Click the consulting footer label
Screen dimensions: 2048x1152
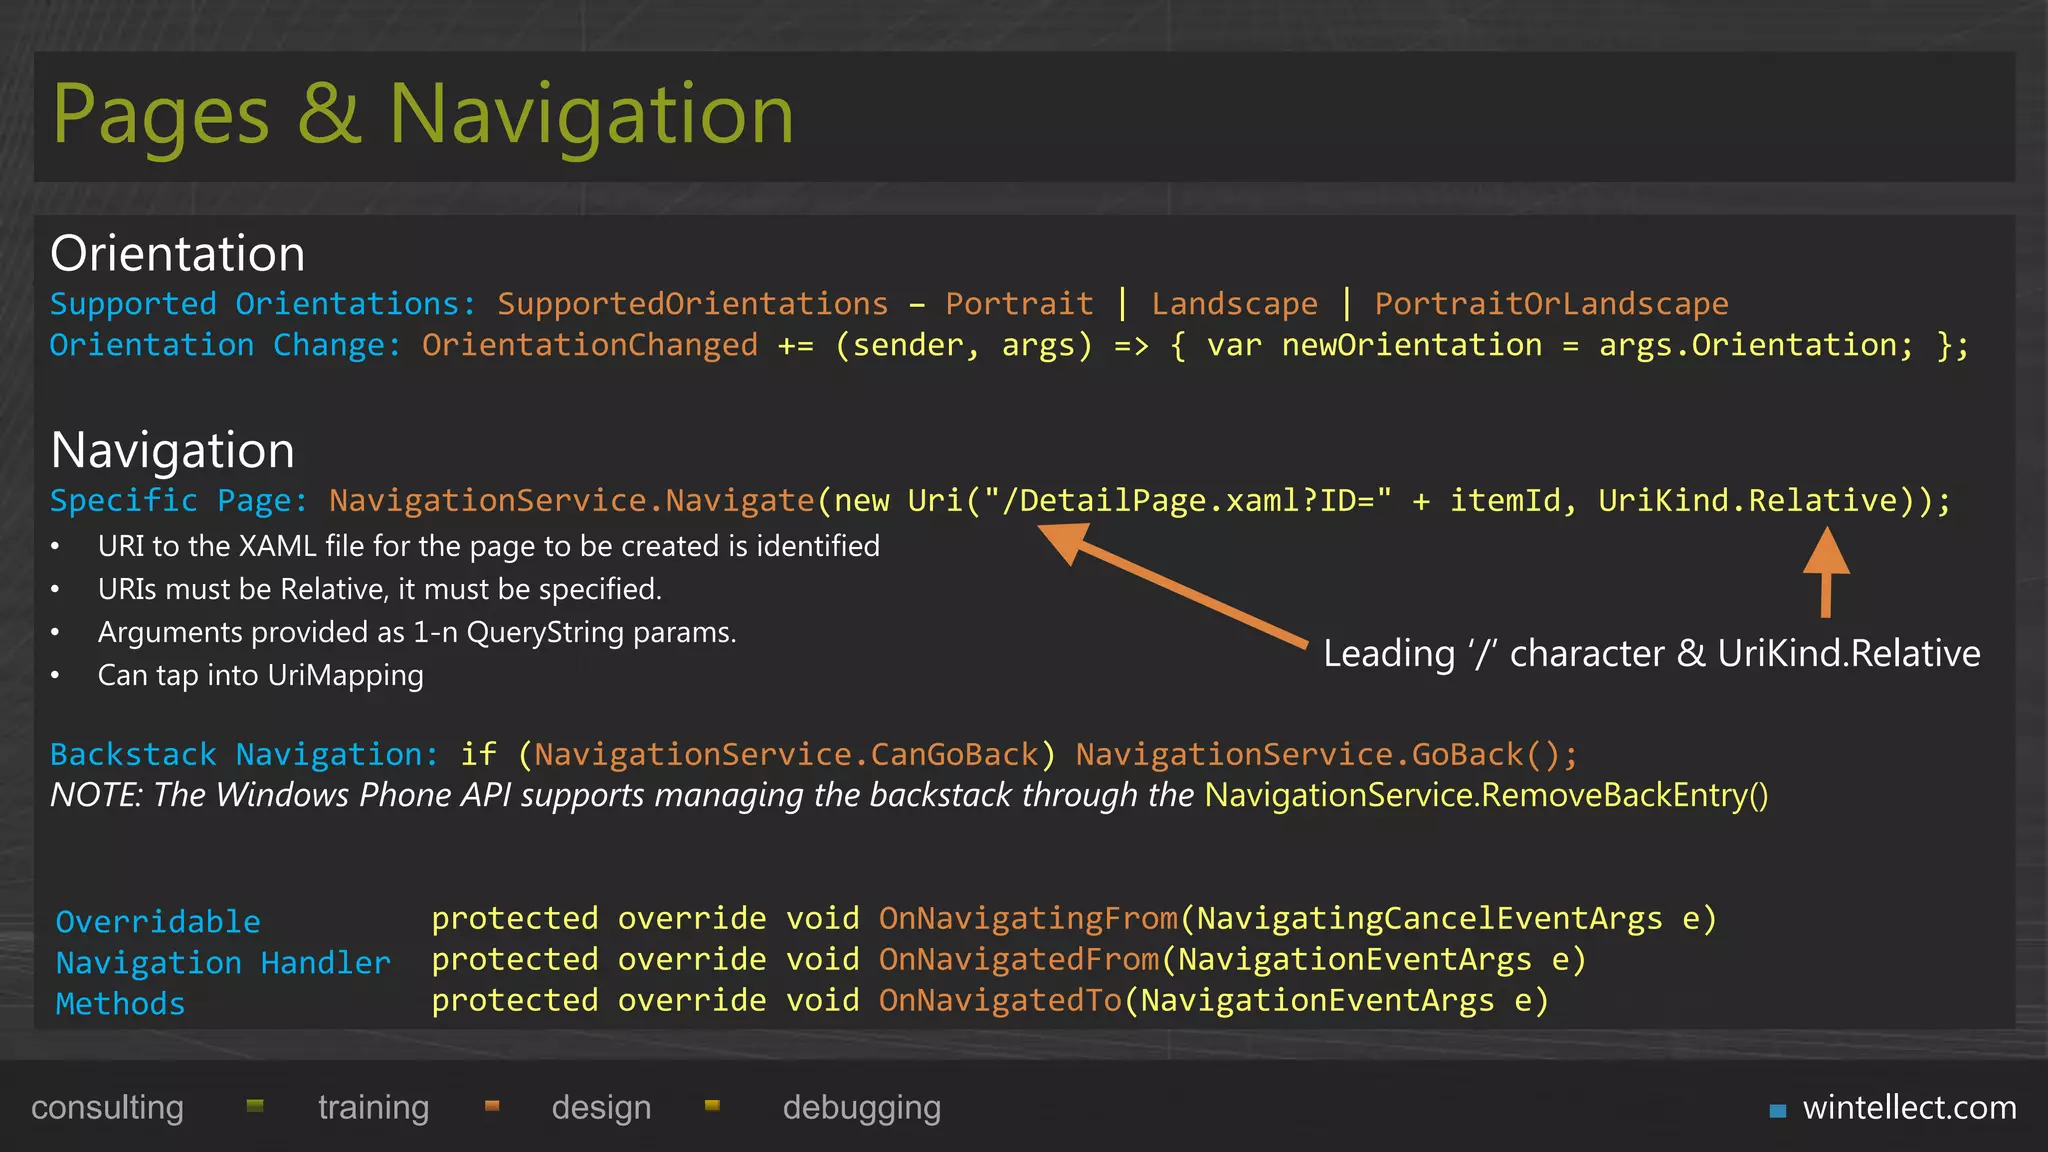[107, 1107]
